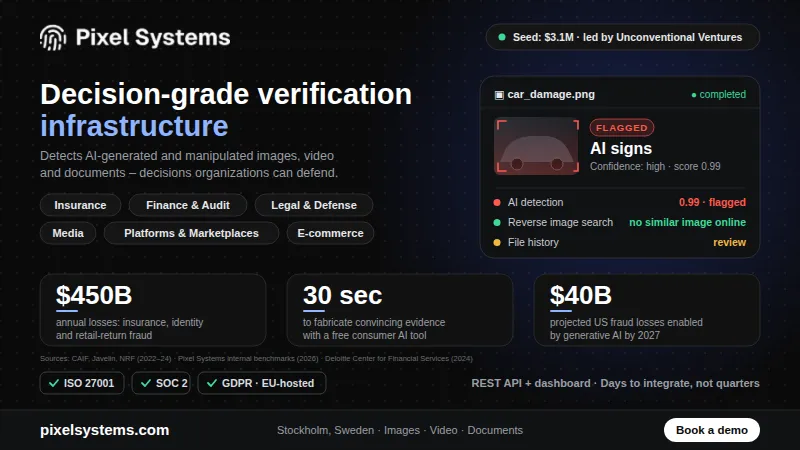
Task: Click Video in the footer
Action: click(x=443, y=430)
